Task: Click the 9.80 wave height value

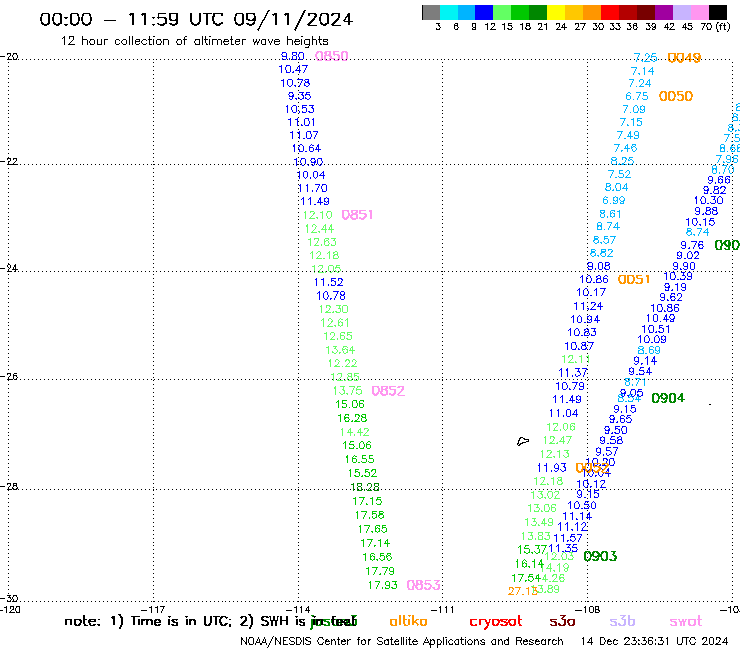Action: click(293, 56)
